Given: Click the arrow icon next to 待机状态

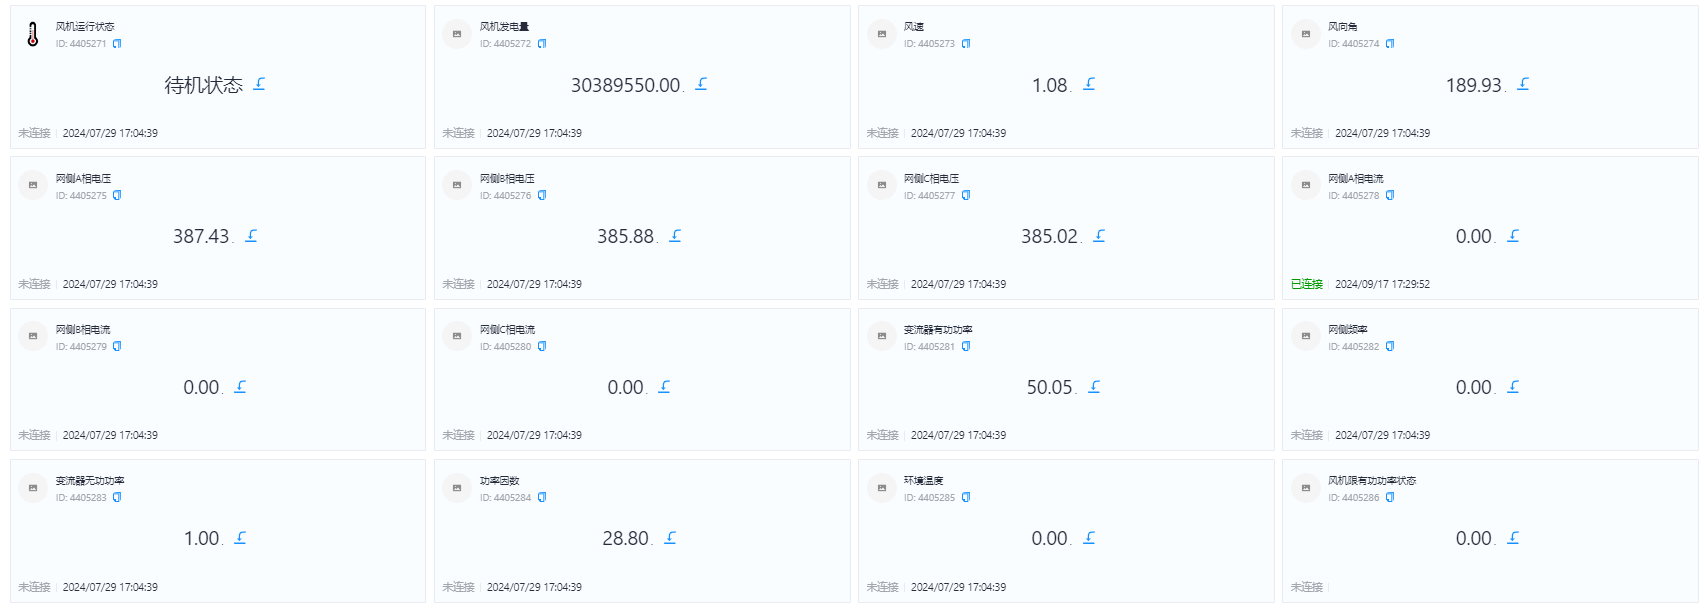Looking at the screenshot, I should 259,84.
